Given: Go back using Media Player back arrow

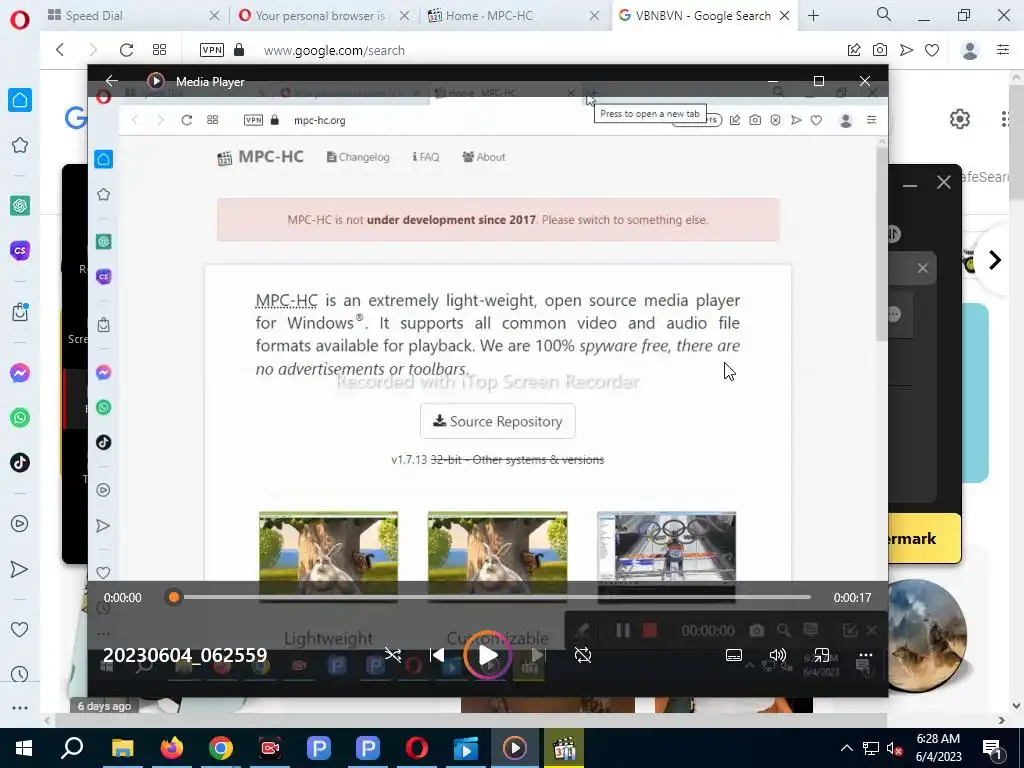Looking at the screenshot, I should (x=112, y=81).
